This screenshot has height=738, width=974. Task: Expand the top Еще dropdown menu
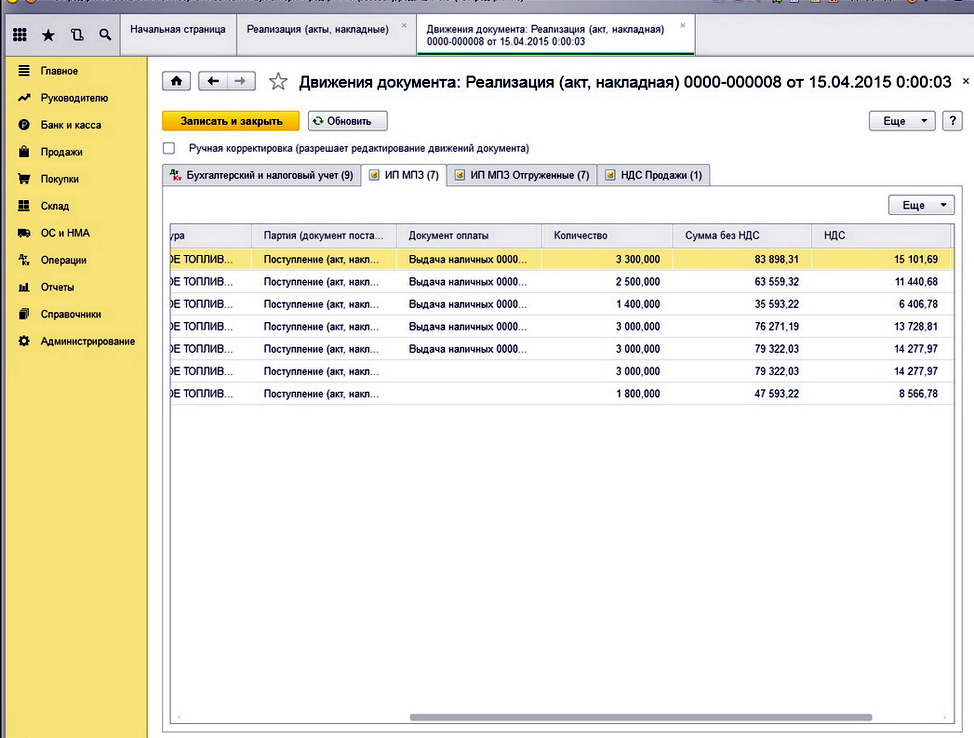pos(903,121)
